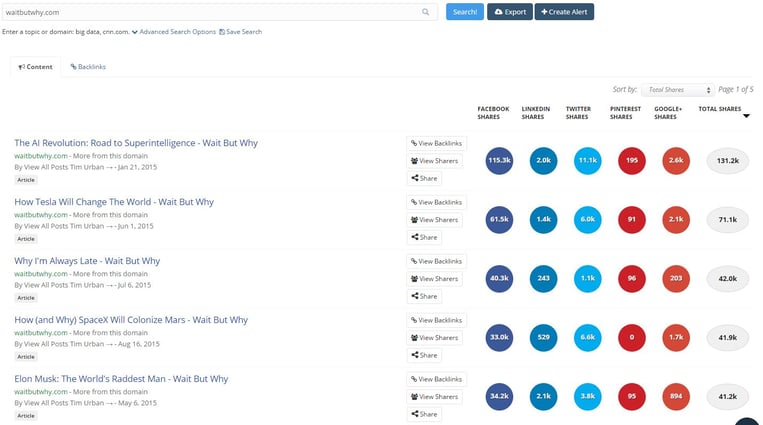Click the 71.1k total shares badge
The image size is (763, 425).
(727, 220)
